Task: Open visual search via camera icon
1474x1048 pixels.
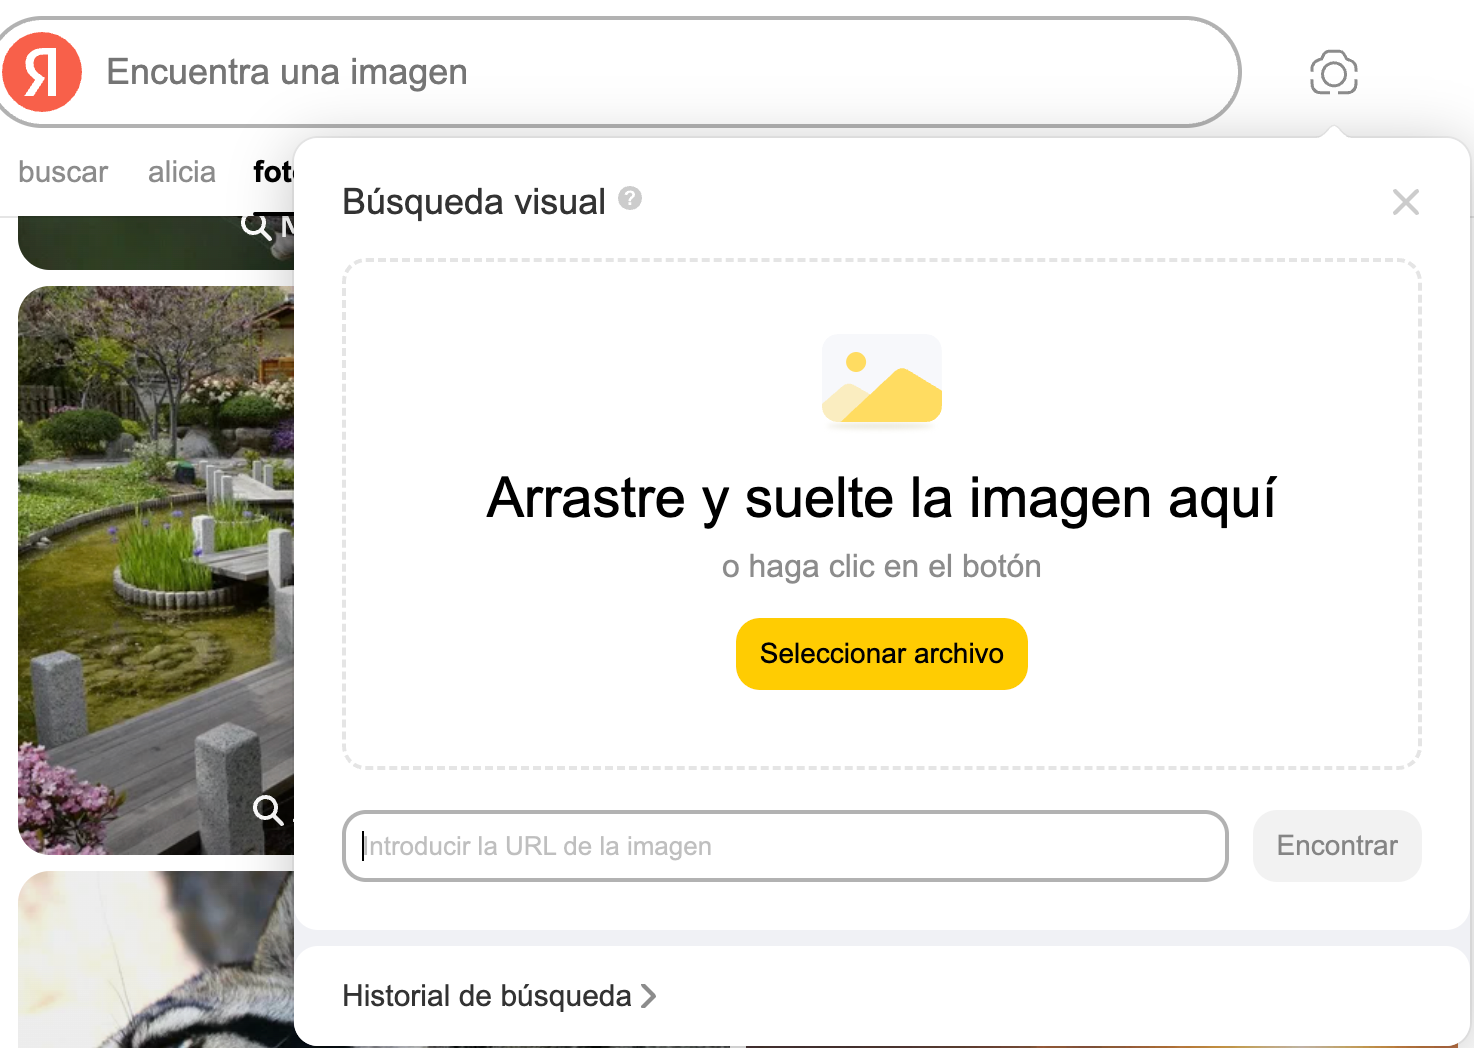Action: 1333,73
